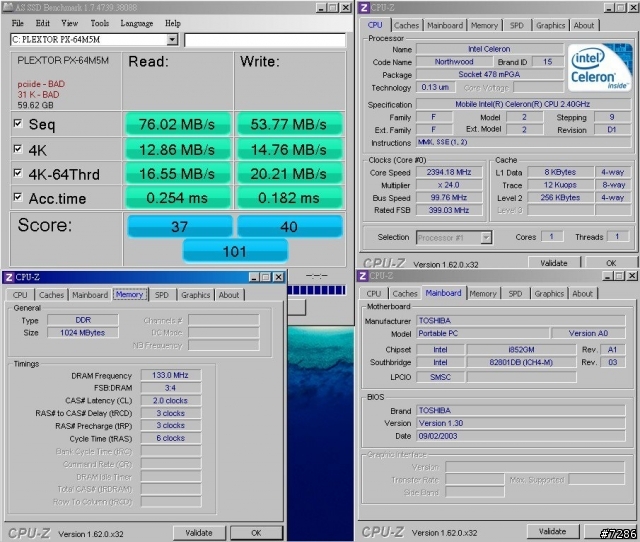Select About tab in the Mainboard CPU-Z window
Screen dimensions: 640x542
pos(582,293)
